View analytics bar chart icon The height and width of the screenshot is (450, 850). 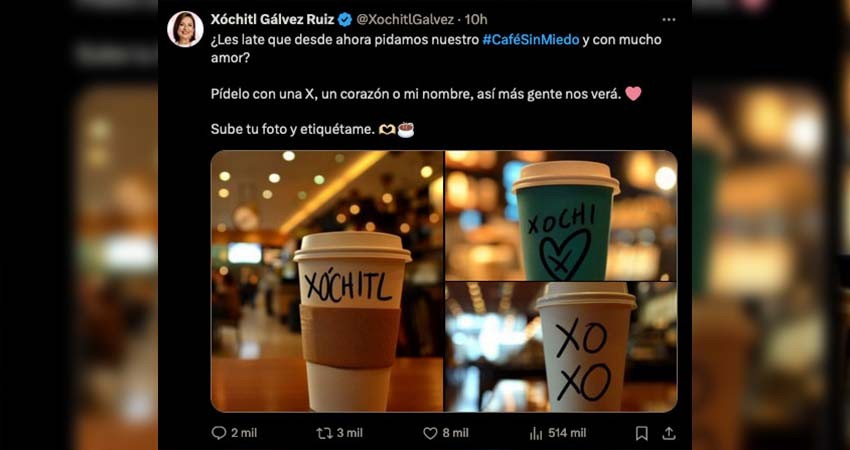click(536, 433)
